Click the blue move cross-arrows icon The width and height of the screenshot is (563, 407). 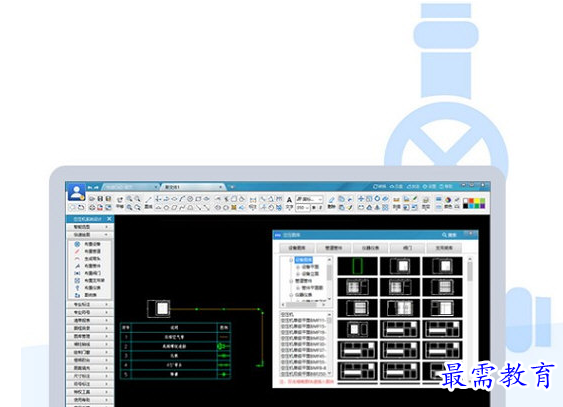(x=361, y=198)
